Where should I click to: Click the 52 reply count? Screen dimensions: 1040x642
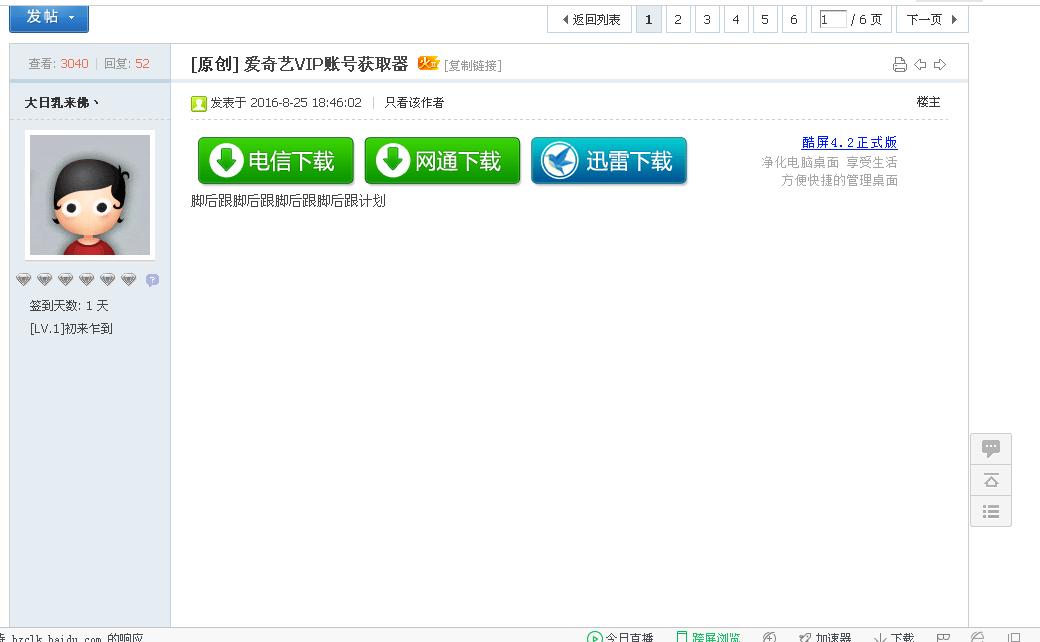143,63
